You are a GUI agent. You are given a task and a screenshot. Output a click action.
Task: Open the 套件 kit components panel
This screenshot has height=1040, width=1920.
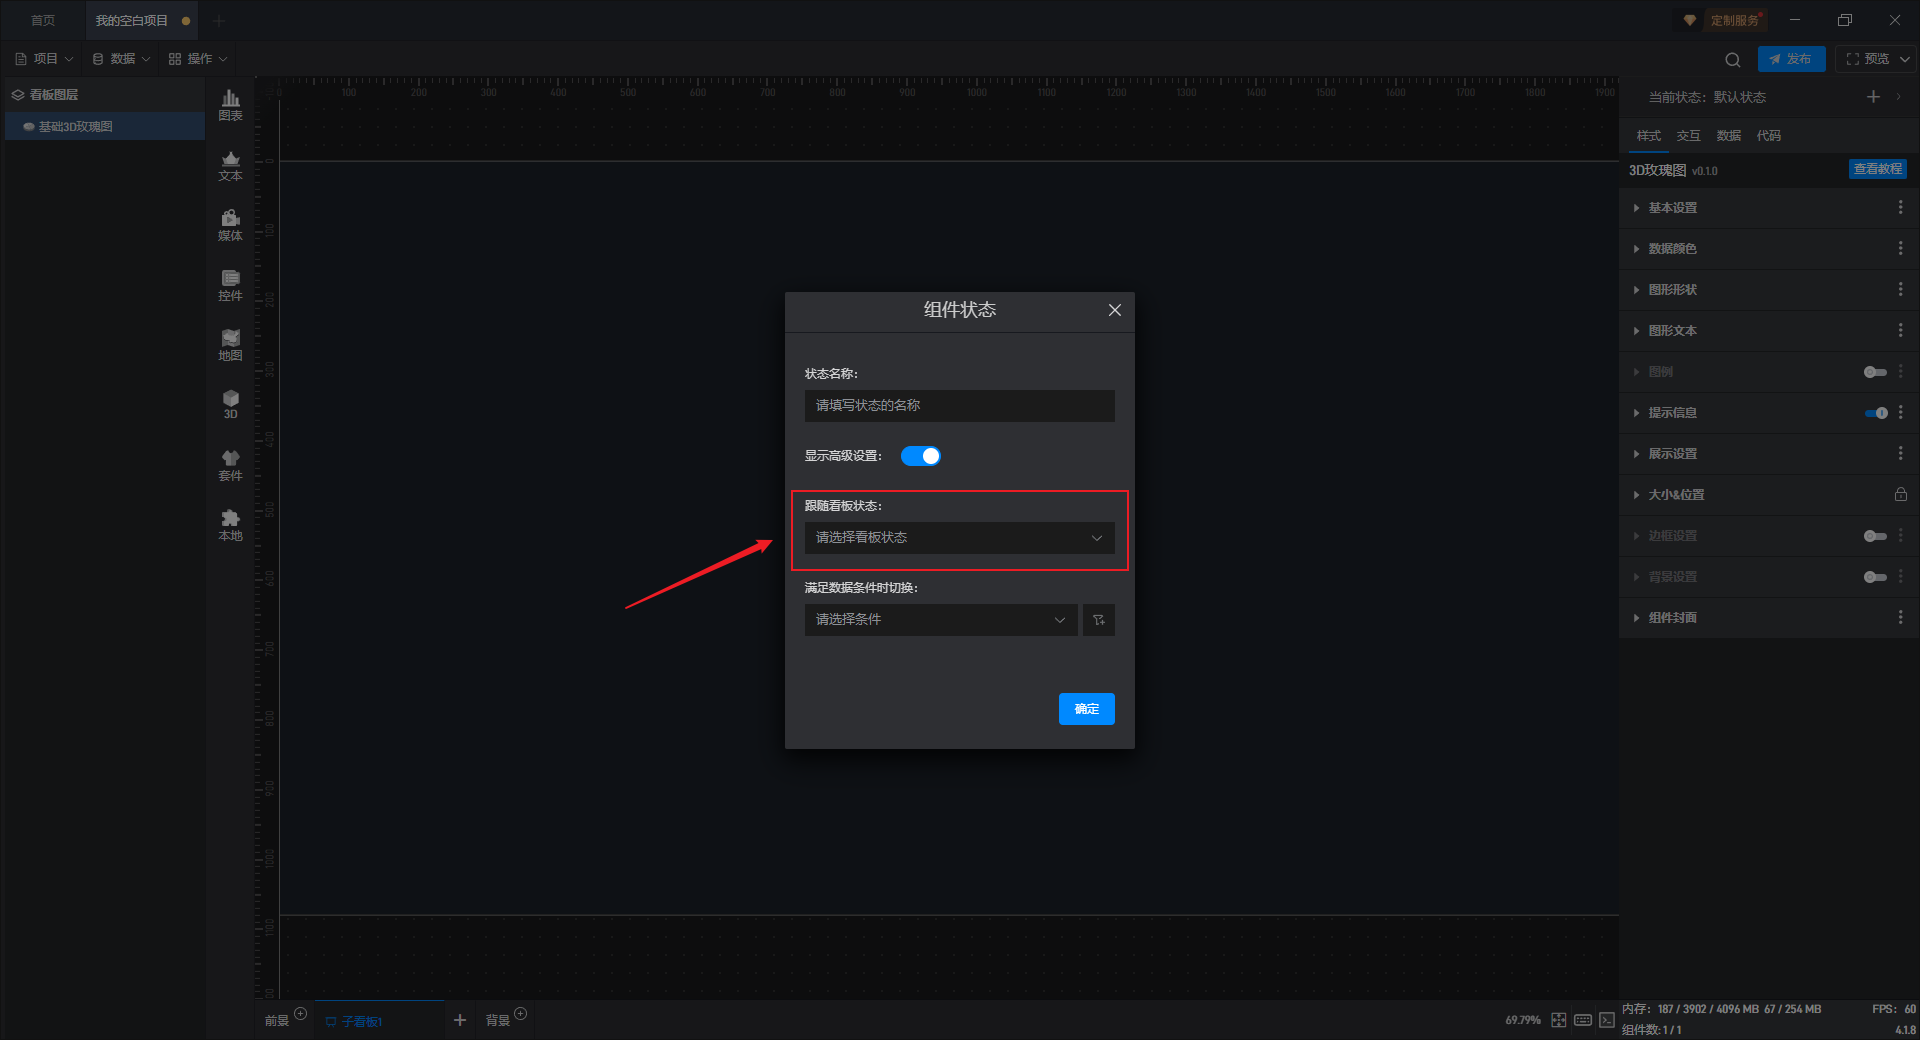(x=230, y=465)
